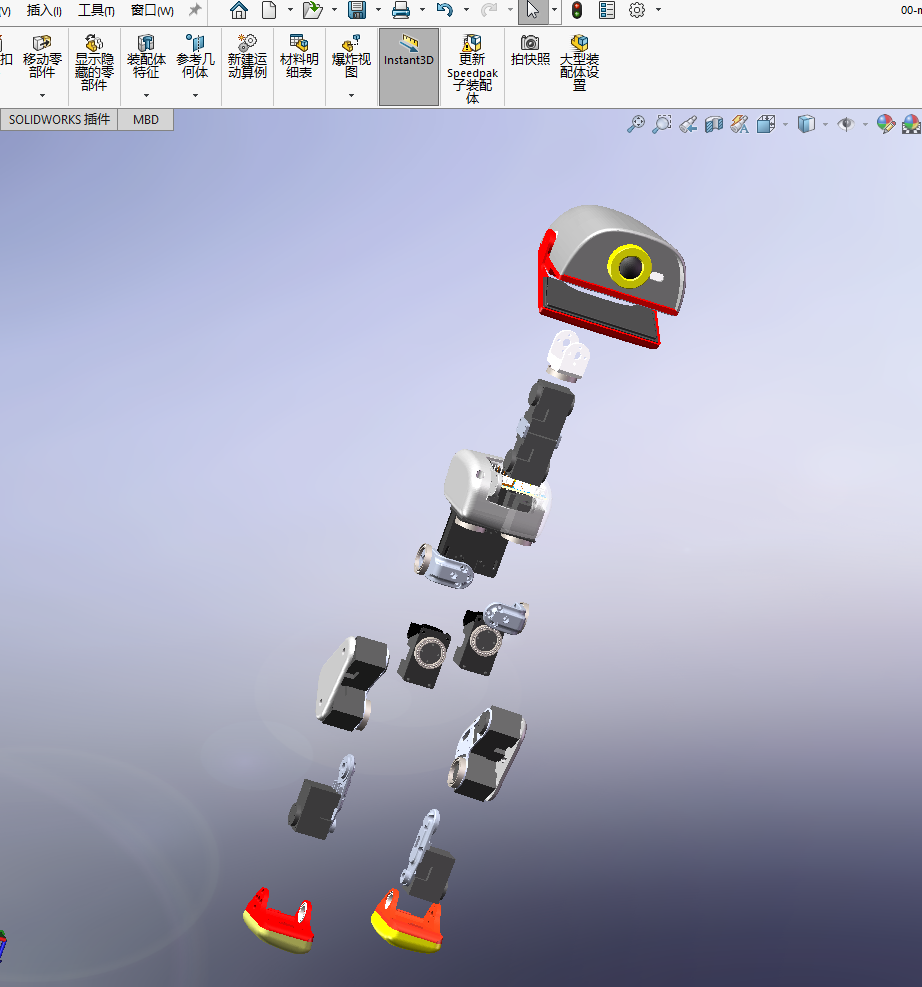The width and height of the screenshot is (922, 987).
Task: Expand display style dropdown arrow
Action: click(825, 125)
